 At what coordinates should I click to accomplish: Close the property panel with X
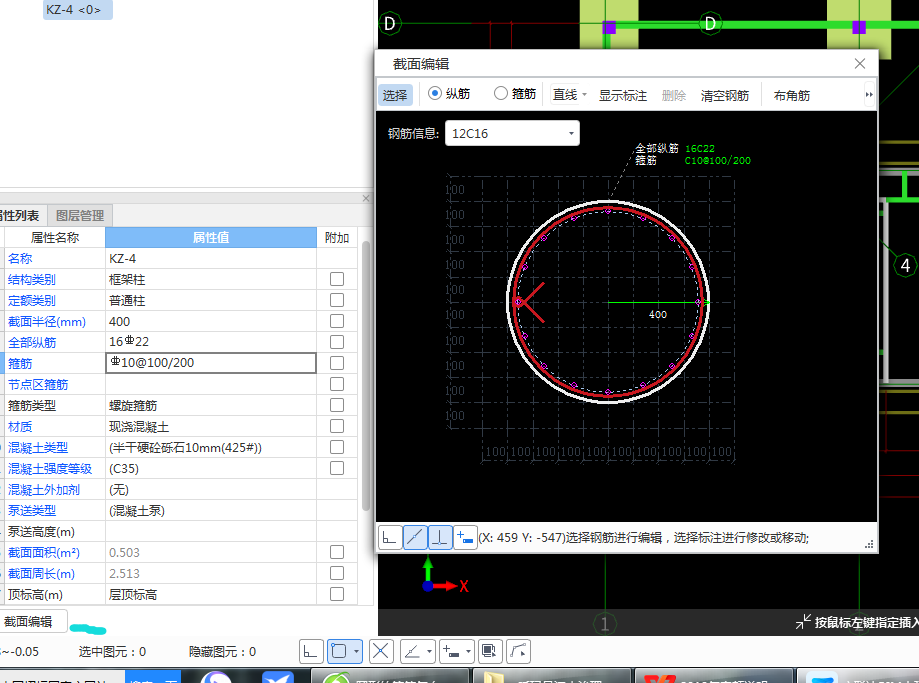click(366, 198)
